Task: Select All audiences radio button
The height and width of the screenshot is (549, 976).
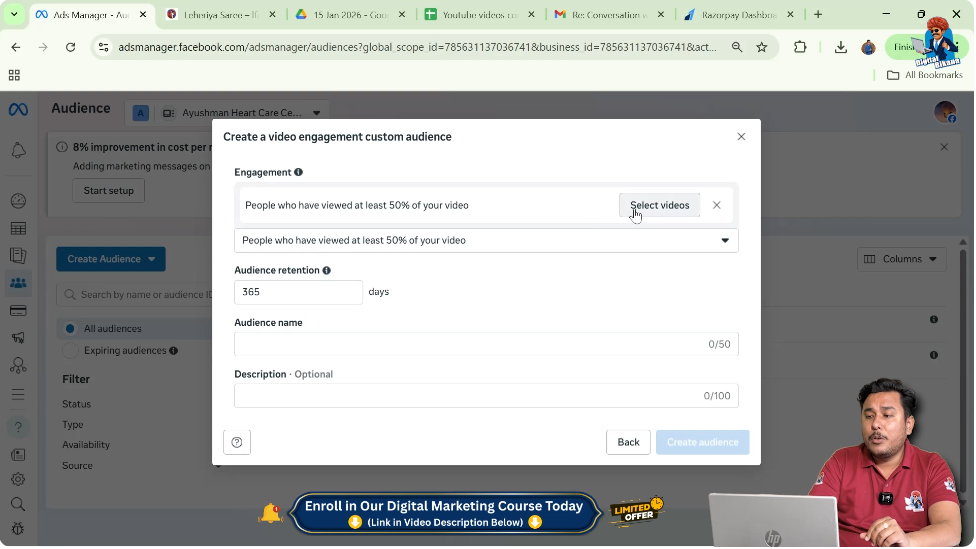Action: click(70, 329)
